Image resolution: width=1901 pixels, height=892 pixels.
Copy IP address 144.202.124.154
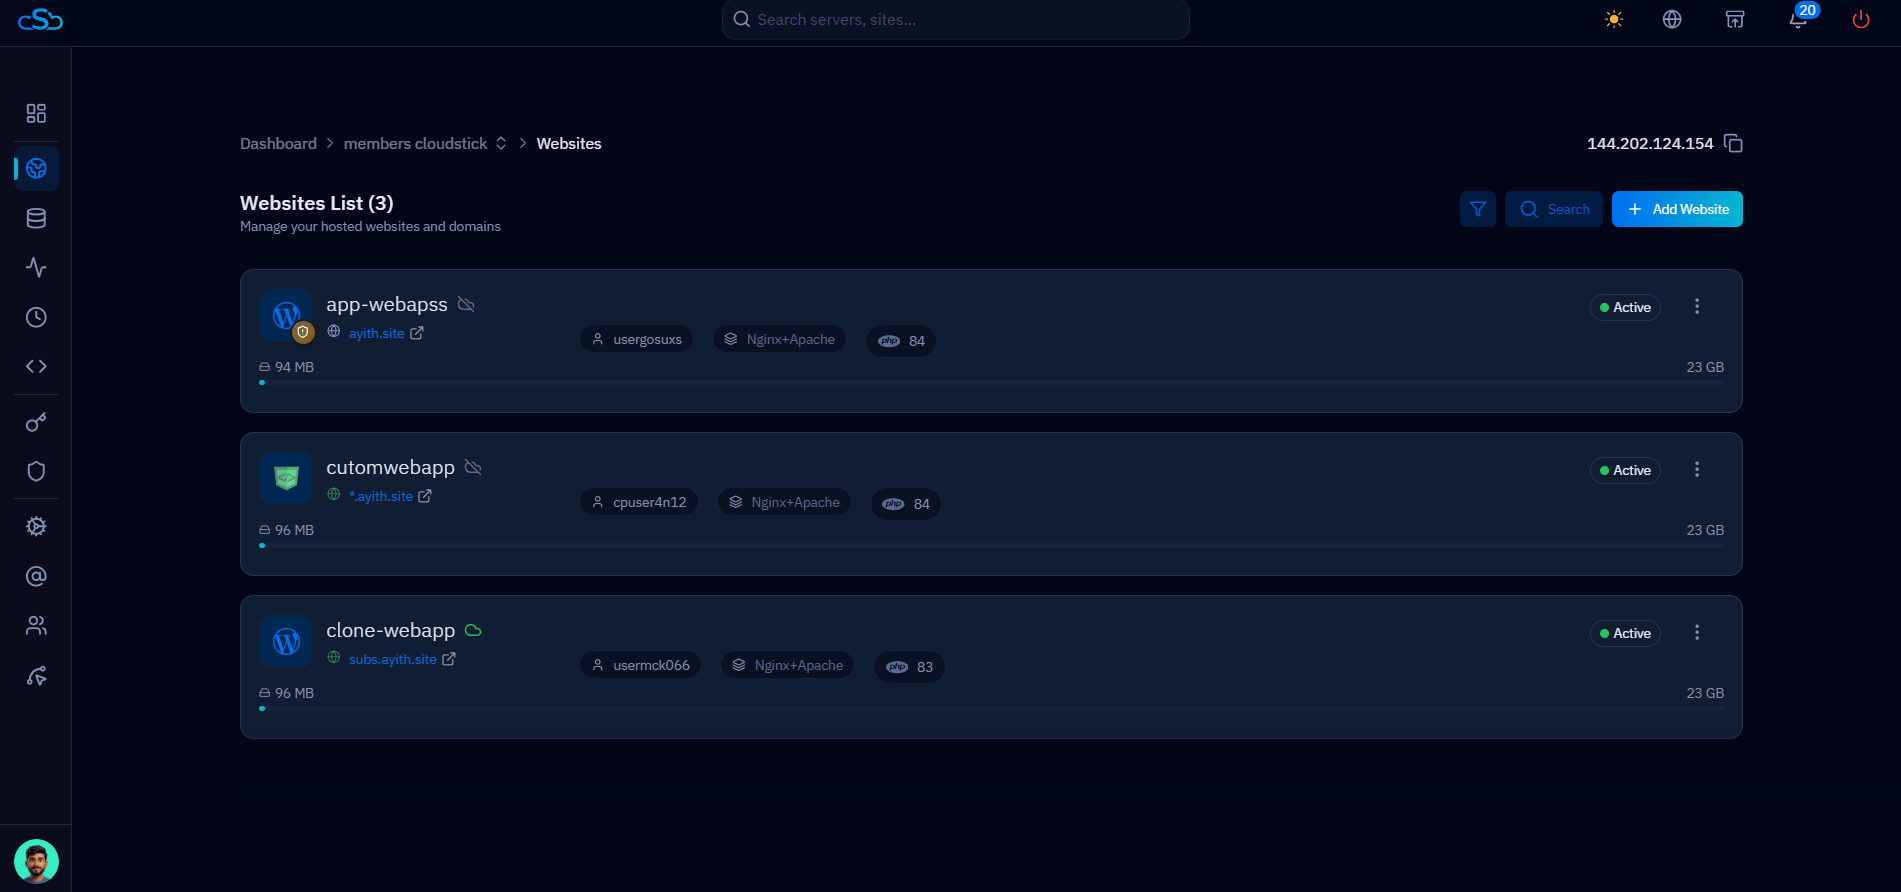pyautogui.click(x=1734, y=143)
